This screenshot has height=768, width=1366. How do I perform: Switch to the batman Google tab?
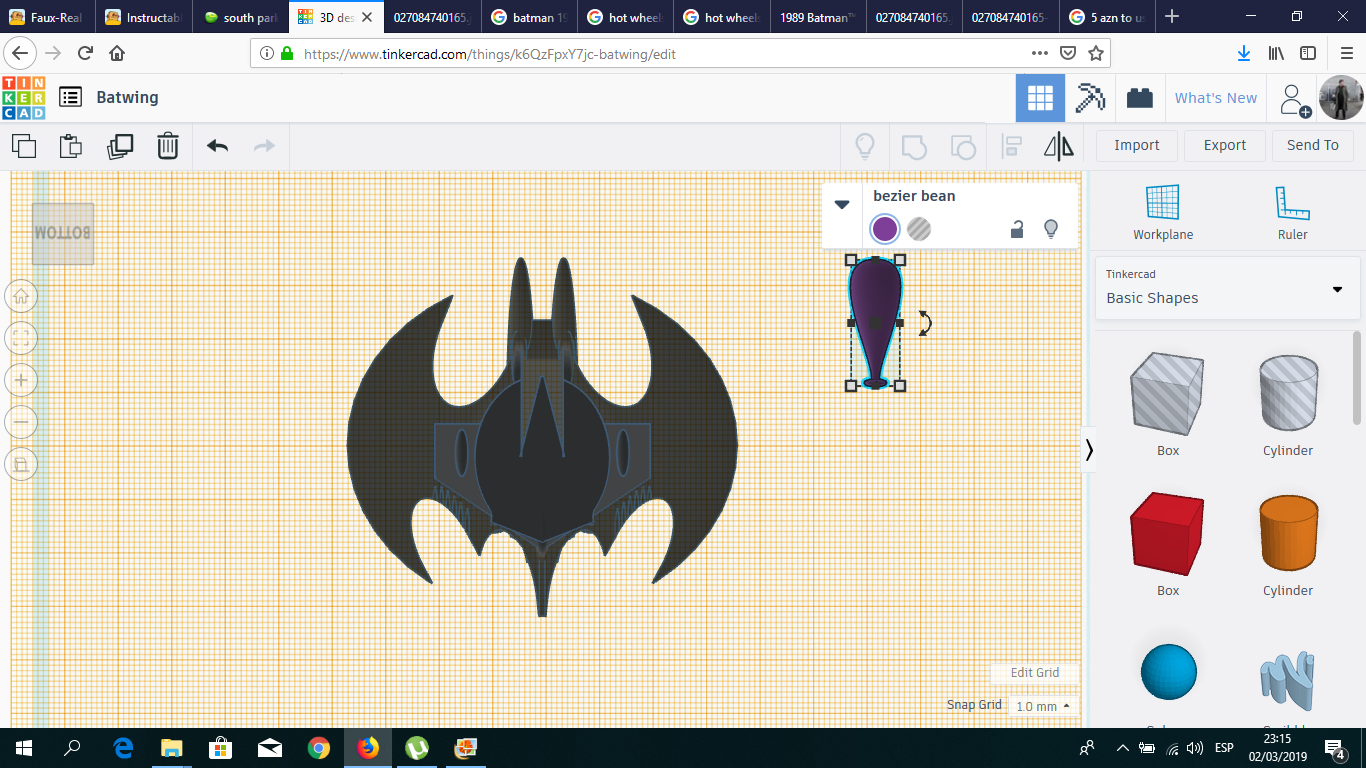(530, 17)
